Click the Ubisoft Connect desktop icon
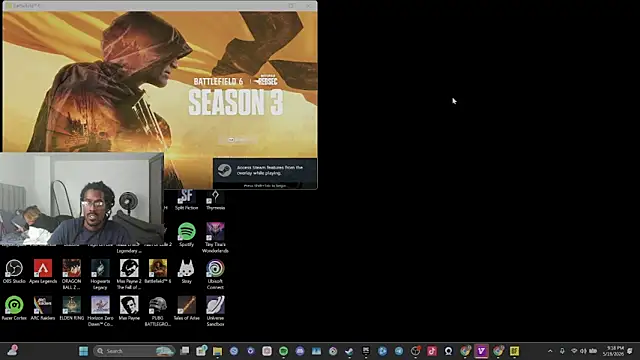Image resolution: width=640 pixels, height=360 pixels. [215, 274]
